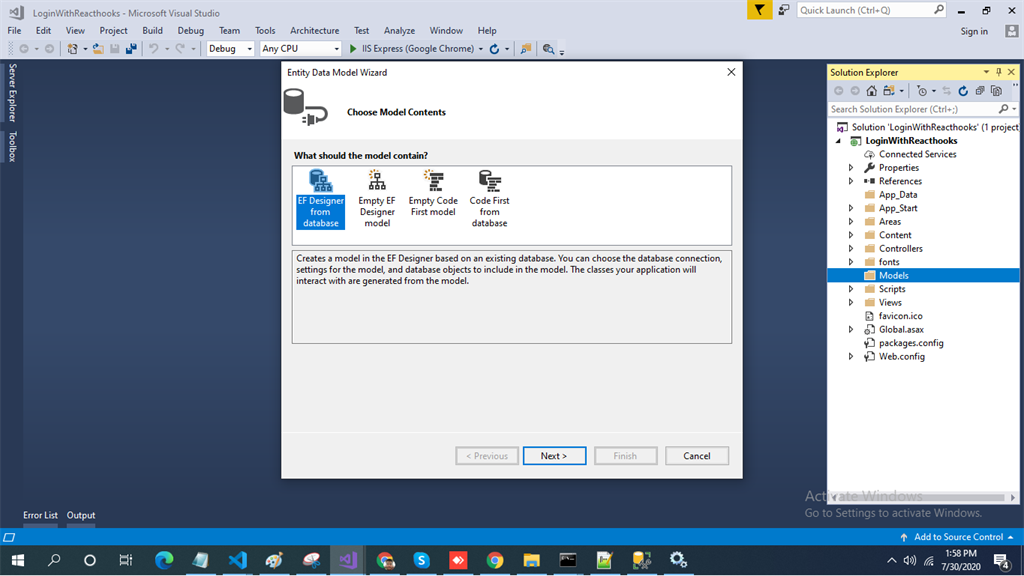Viewport: 1024px width, 576px height.
Task: Open Skype from the taskbar
Action: coord(421,560)
